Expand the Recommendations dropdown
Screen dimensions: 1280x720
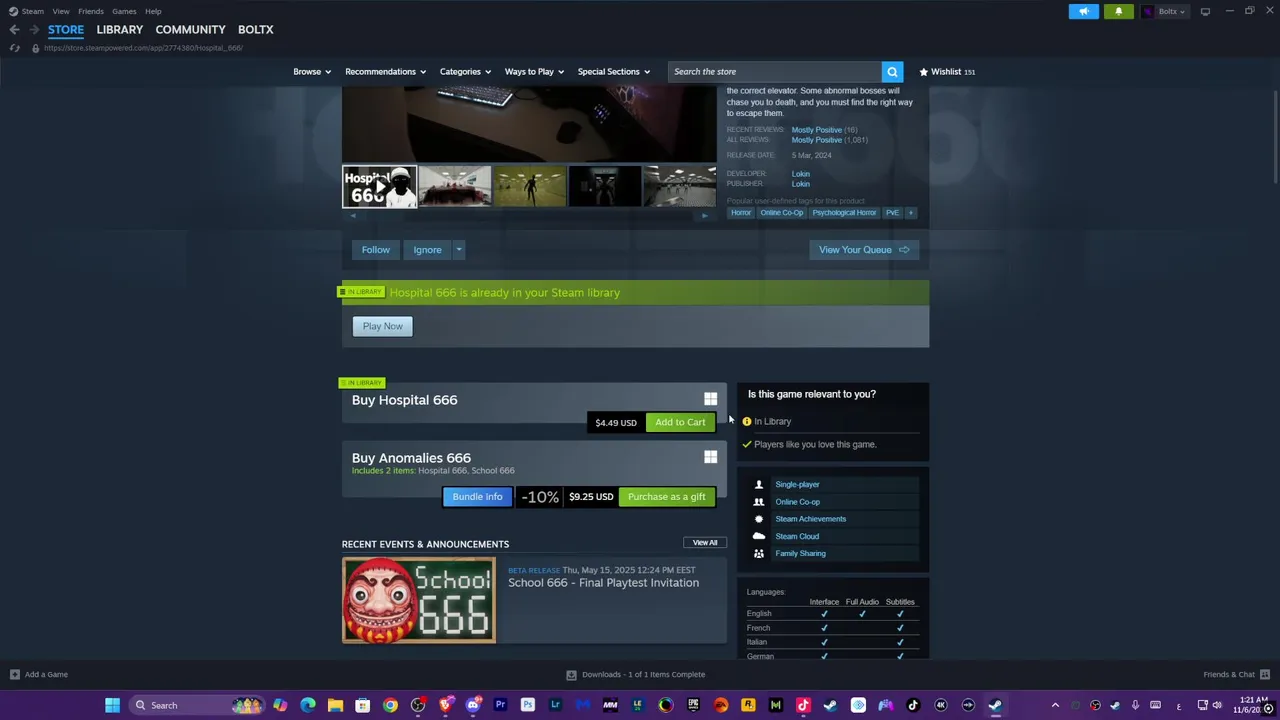[x=385, y=72]
